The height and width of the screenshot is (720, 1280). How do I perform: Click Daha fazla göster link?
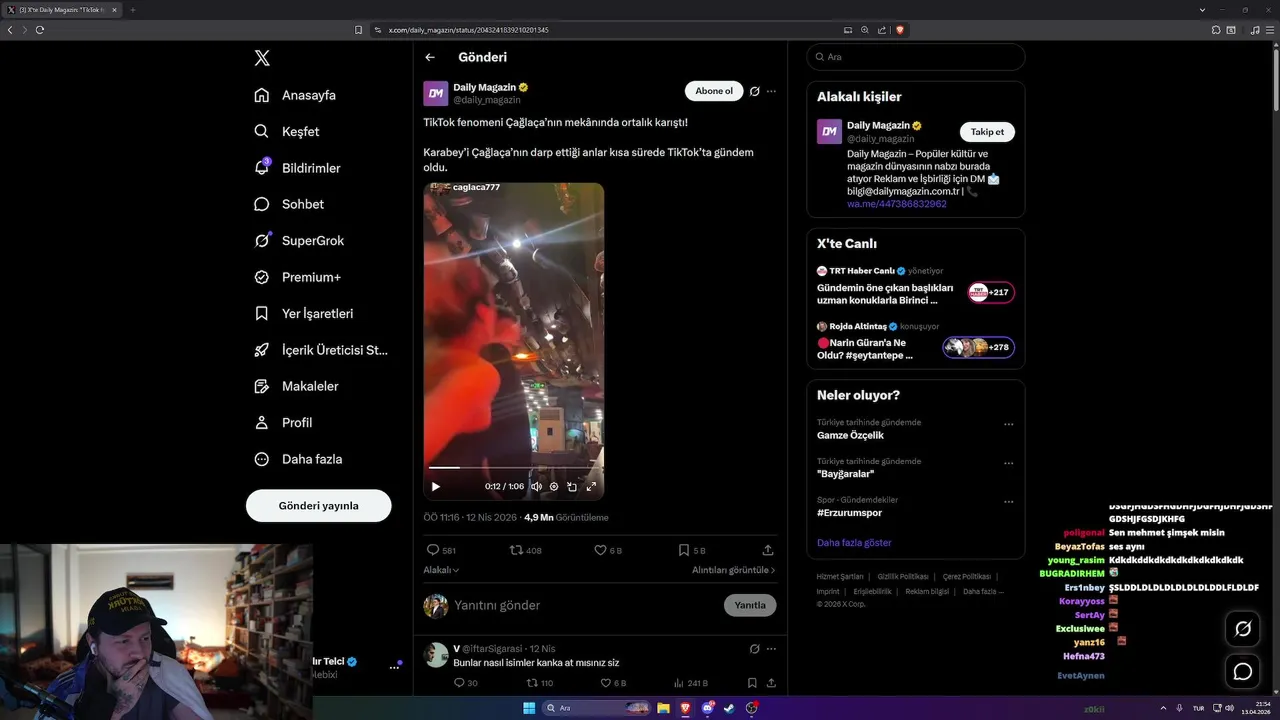pyautogui.click(x=854, y=543)
